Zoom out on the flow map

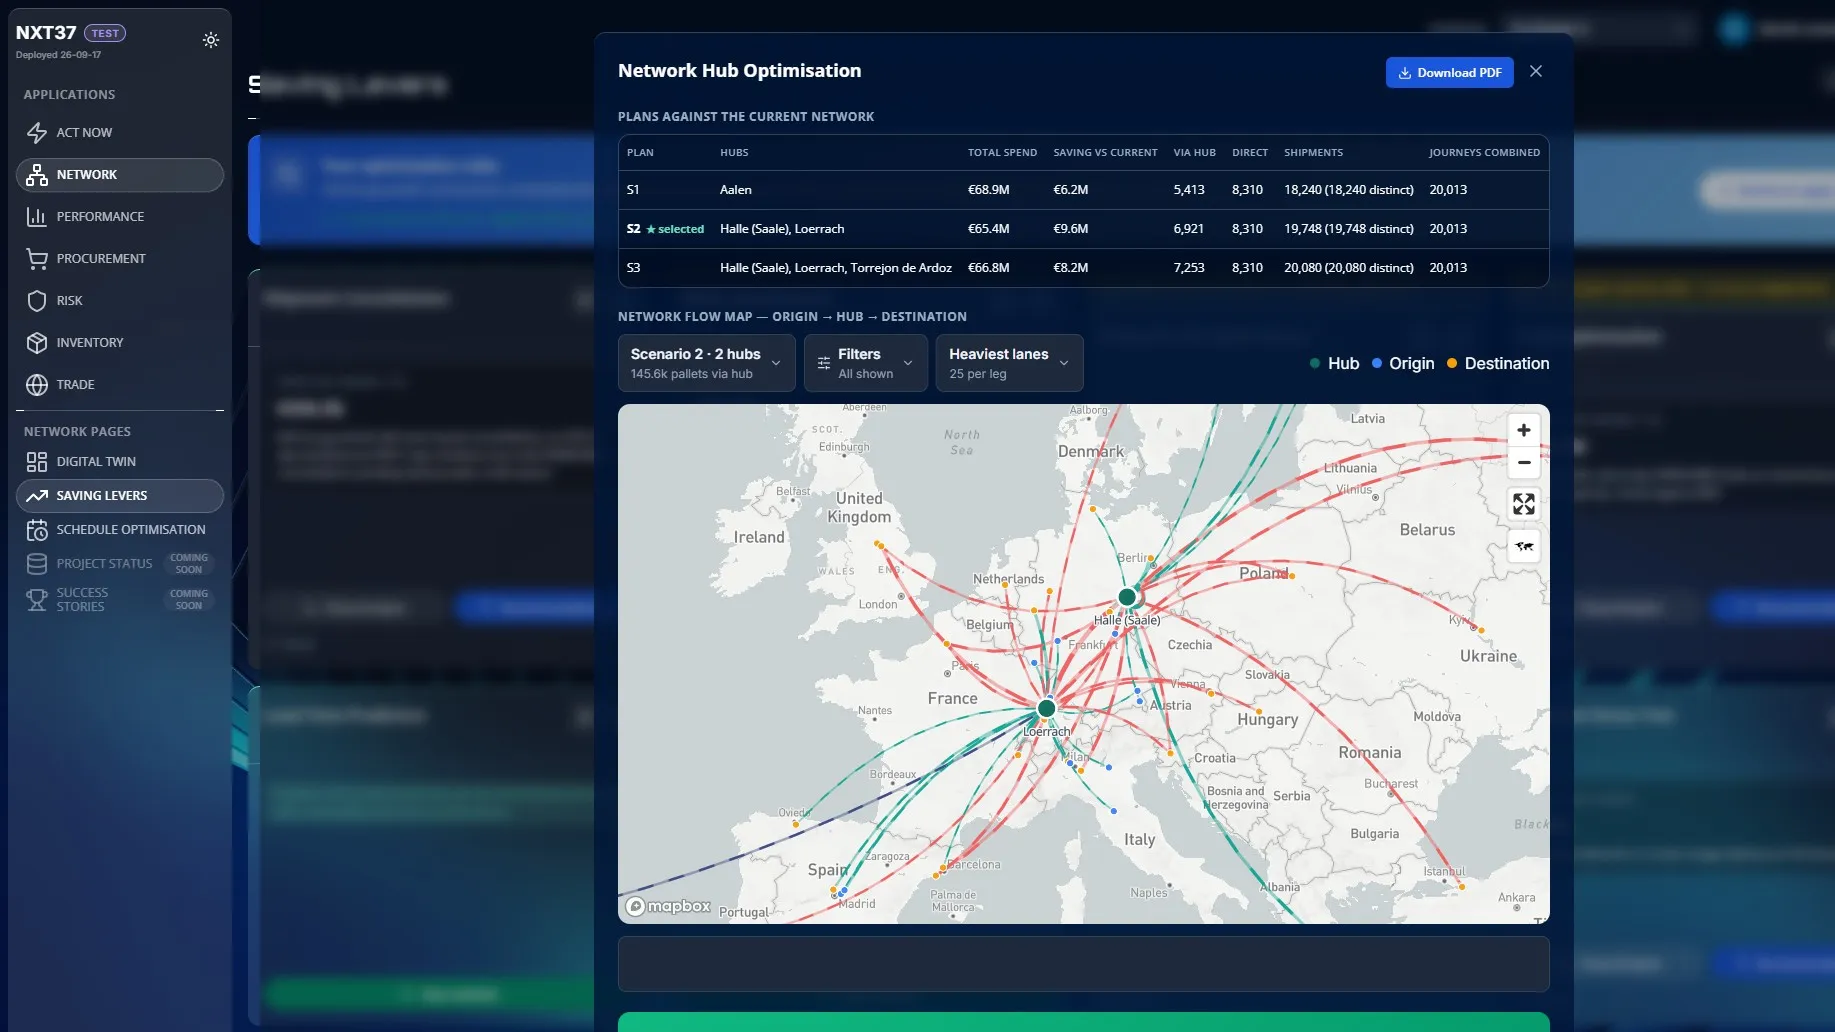1523,463
